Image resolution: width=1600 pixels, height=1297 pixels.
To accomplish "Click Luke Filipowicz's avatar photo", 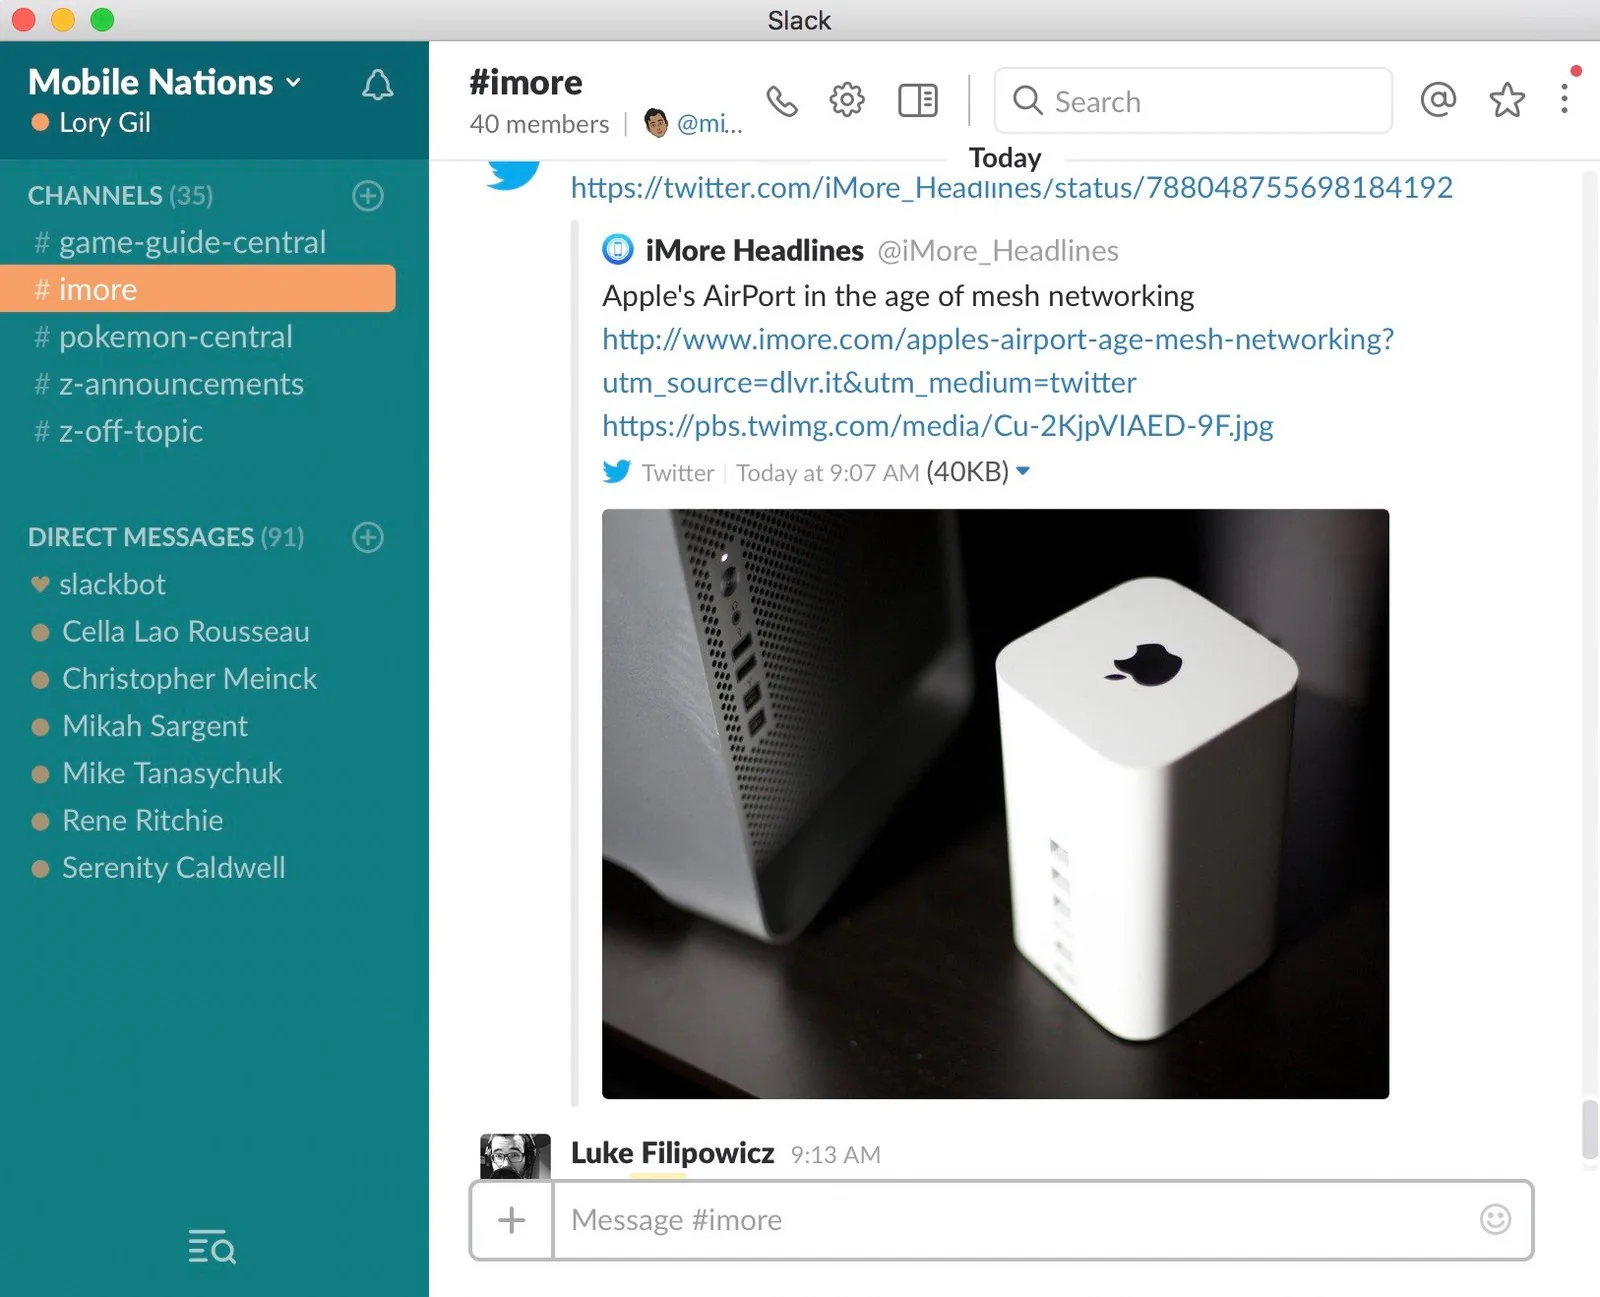I will [515, 1156].
